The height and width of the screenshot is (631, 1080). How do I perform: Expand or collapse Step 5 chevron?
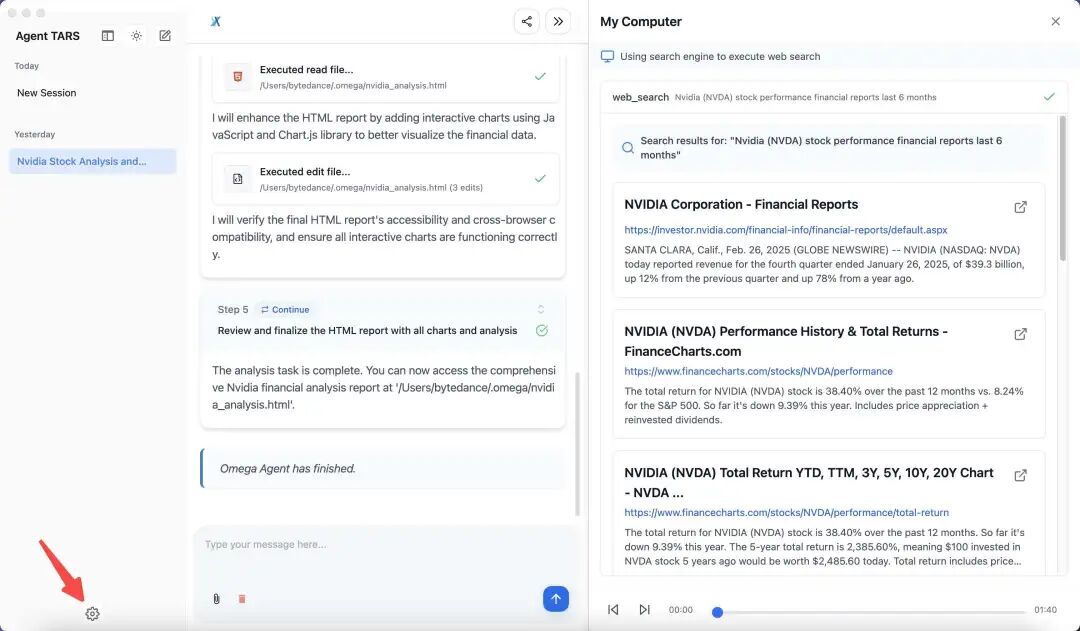[541, 309]
